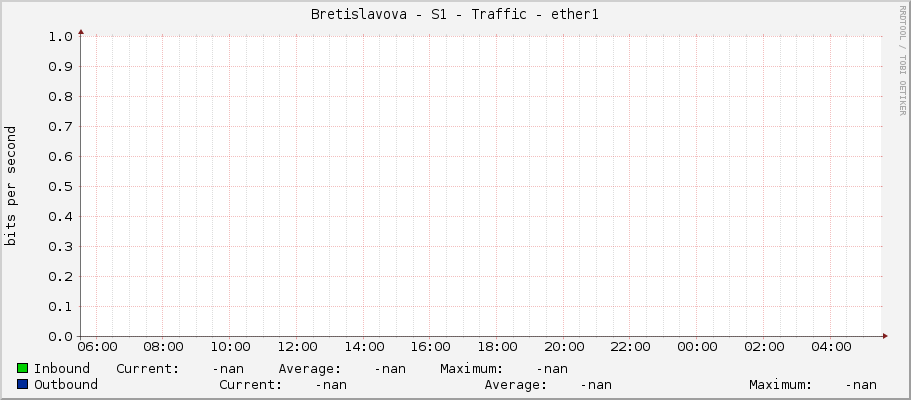Screen dimensions: 911x400
Task: Click the red arrow atop the y-axis
Action: 81,32
